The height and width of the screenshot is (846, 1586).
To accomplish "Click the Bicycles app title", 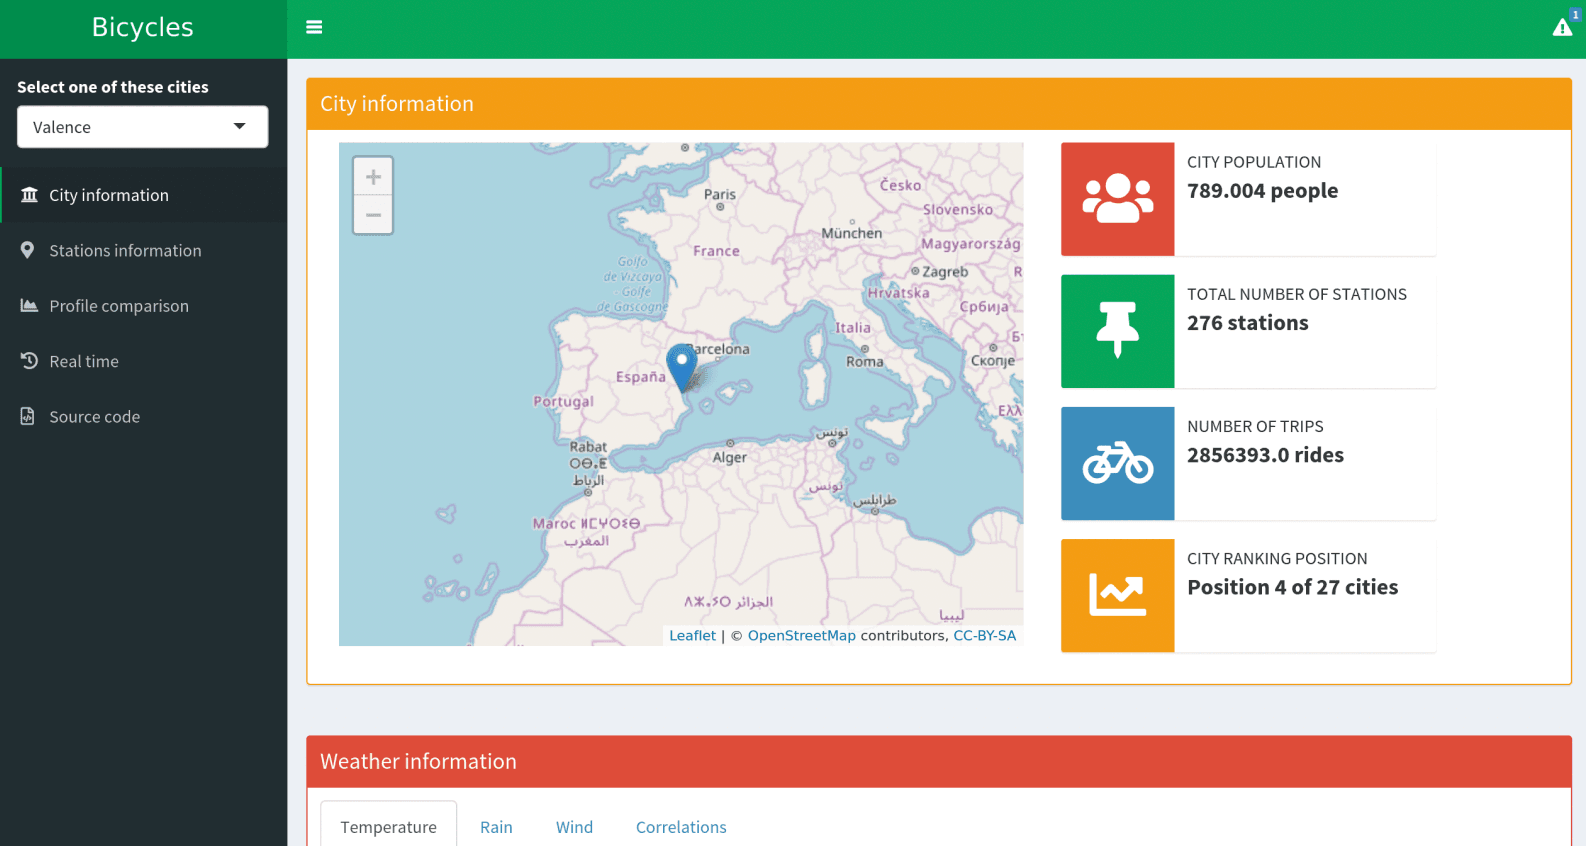I will point(143,28).
